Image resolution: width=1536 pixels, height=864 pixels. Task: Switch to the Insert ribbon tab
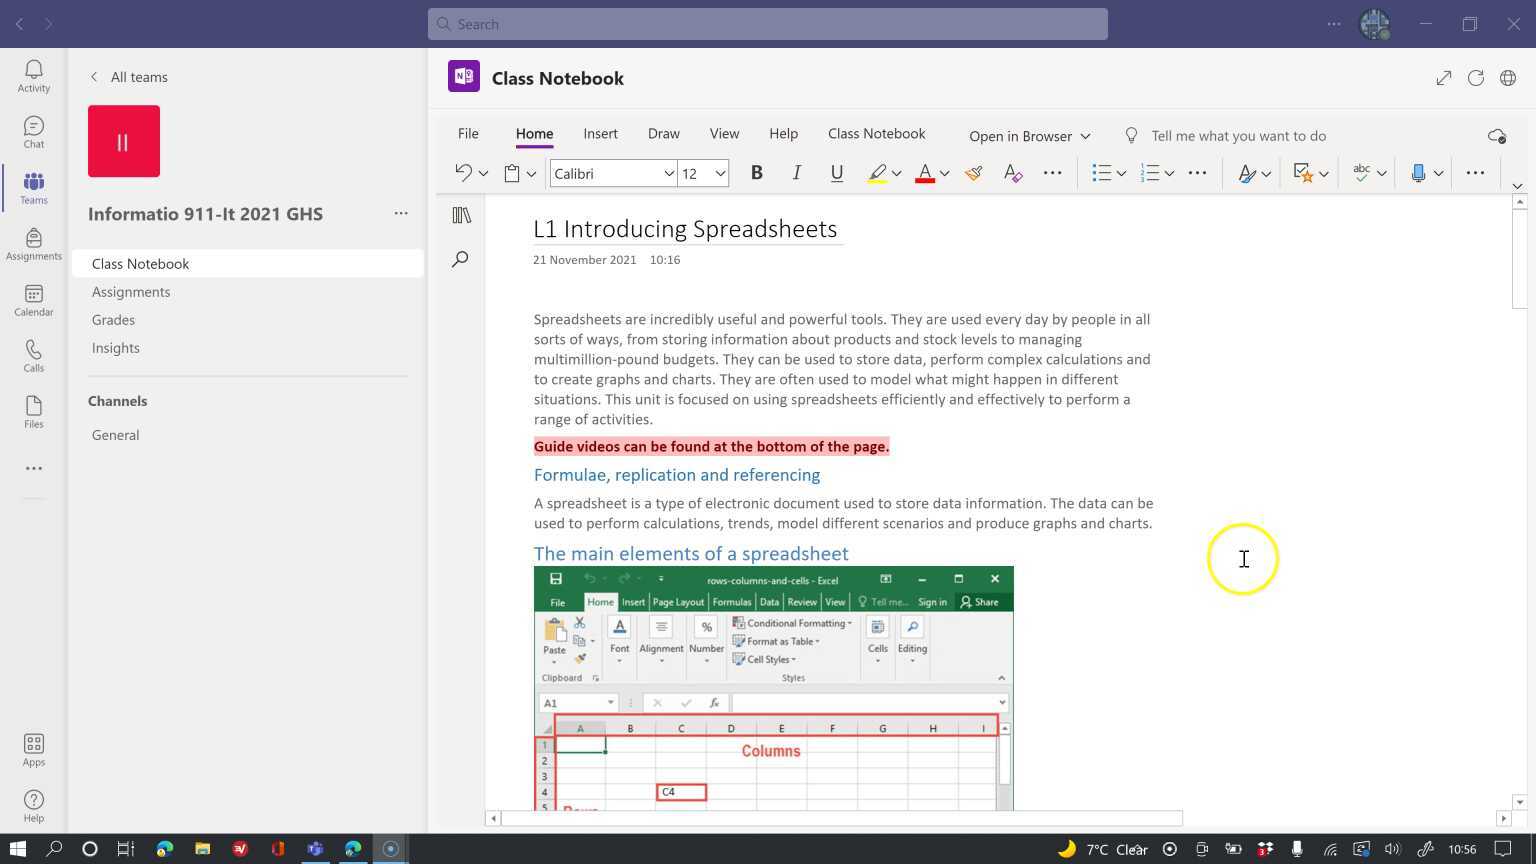pyautogui.click(x=600, y=133)
